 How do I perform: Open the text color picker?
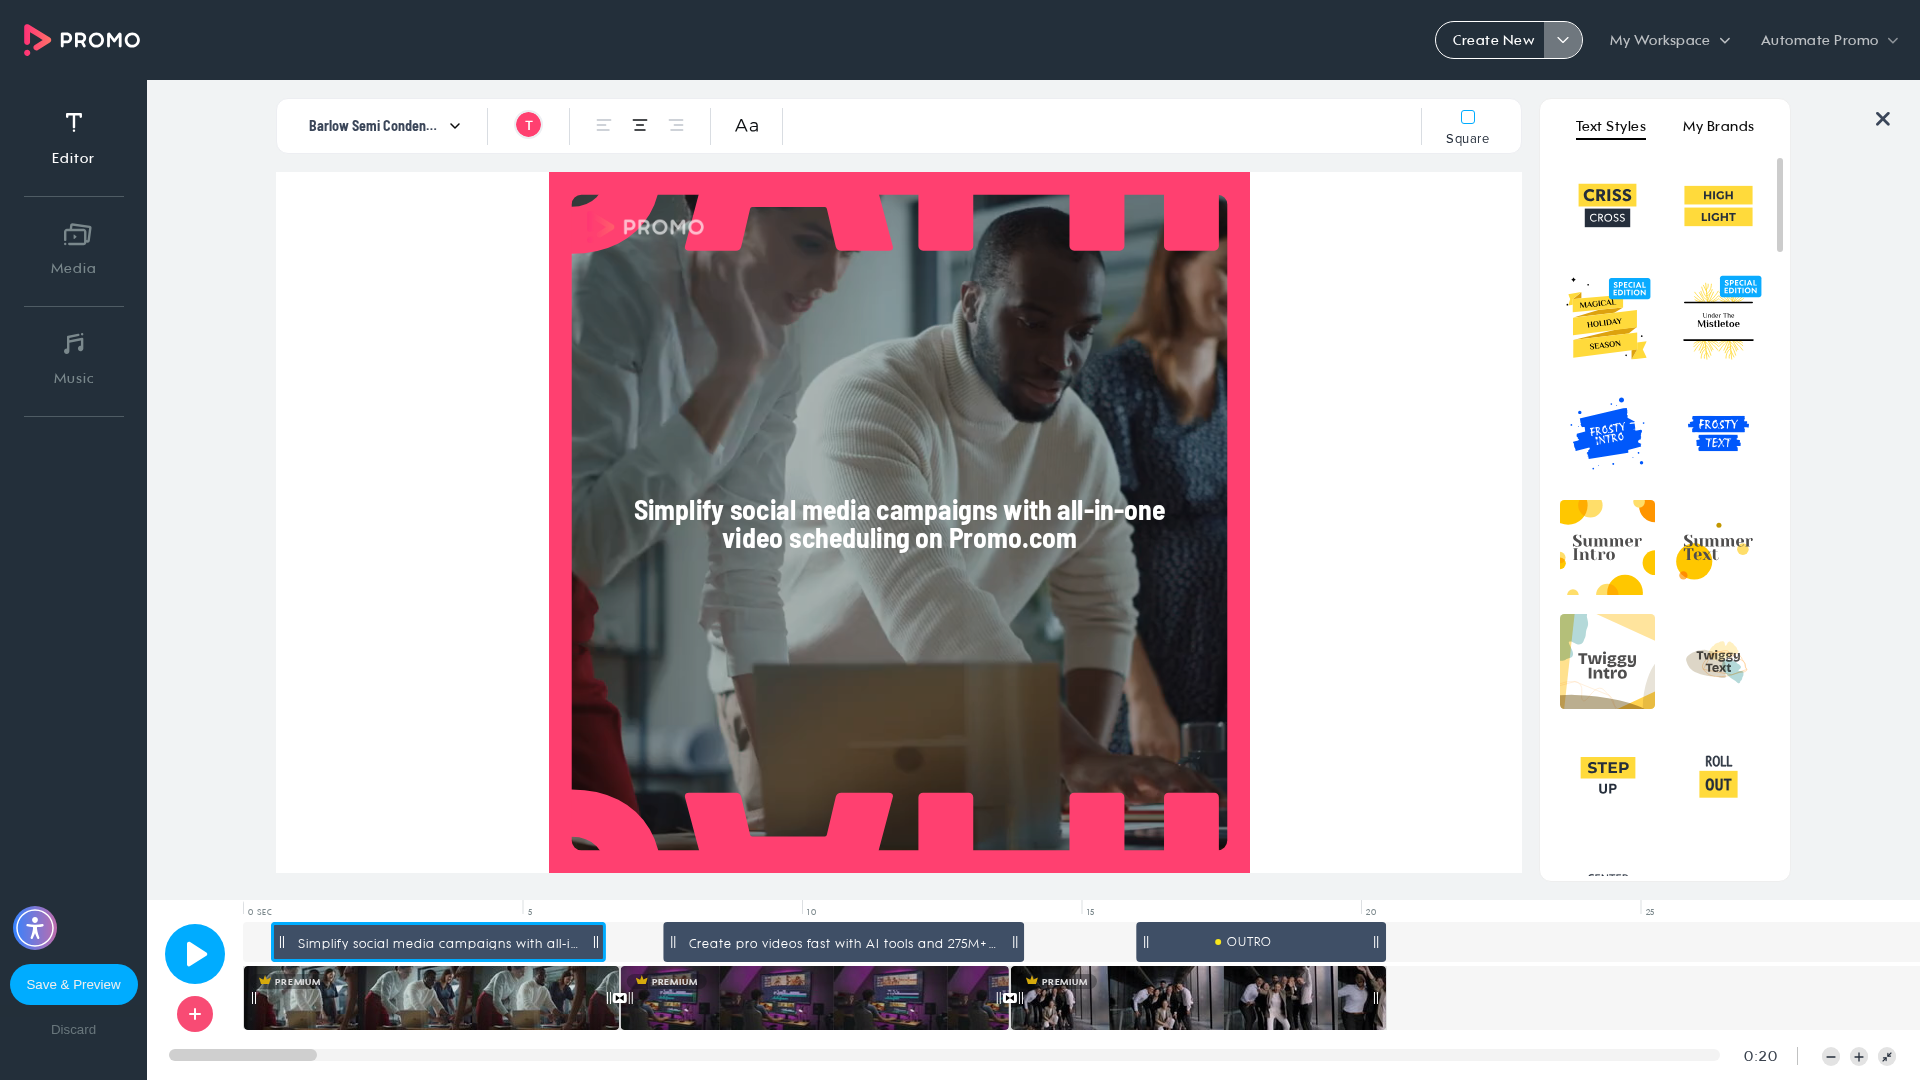(528, 125)
